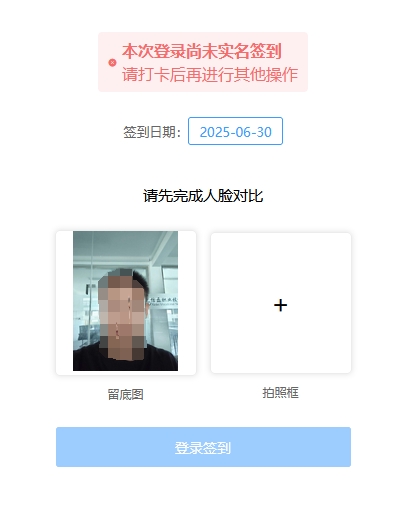Image resolution: width=406 pixels, height=508 pixels.
Task: Click the pixelated face in reference photo
Action: coord(123,313)
